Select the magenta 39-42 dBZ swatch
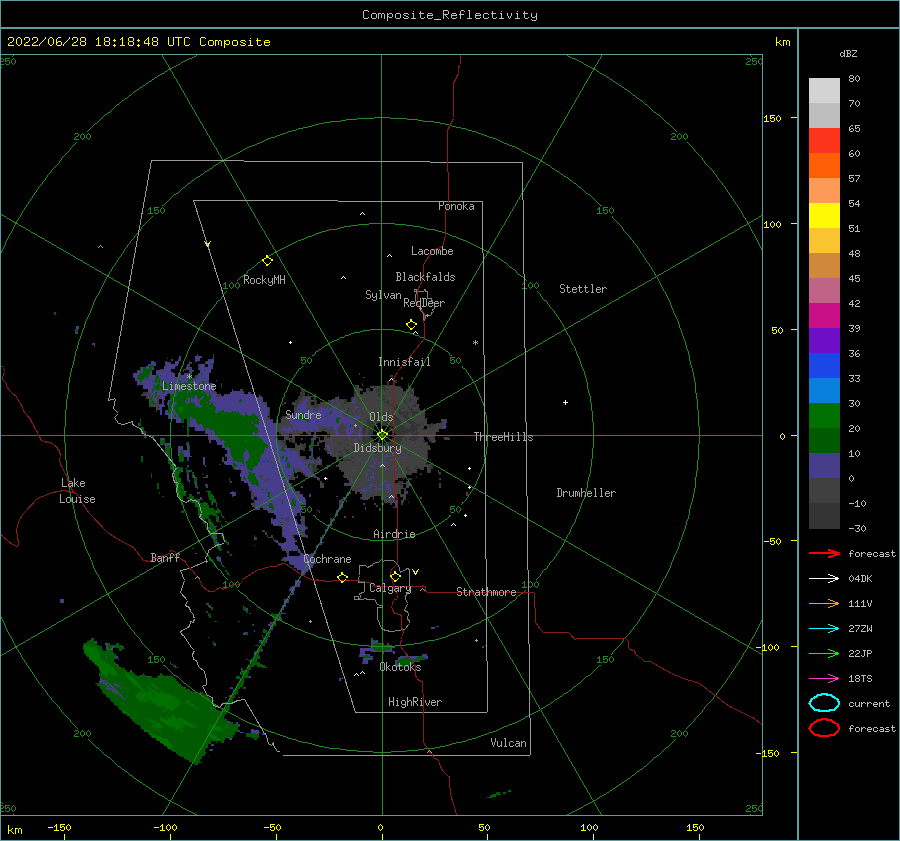900x841 pixels. tap(824, 315)
